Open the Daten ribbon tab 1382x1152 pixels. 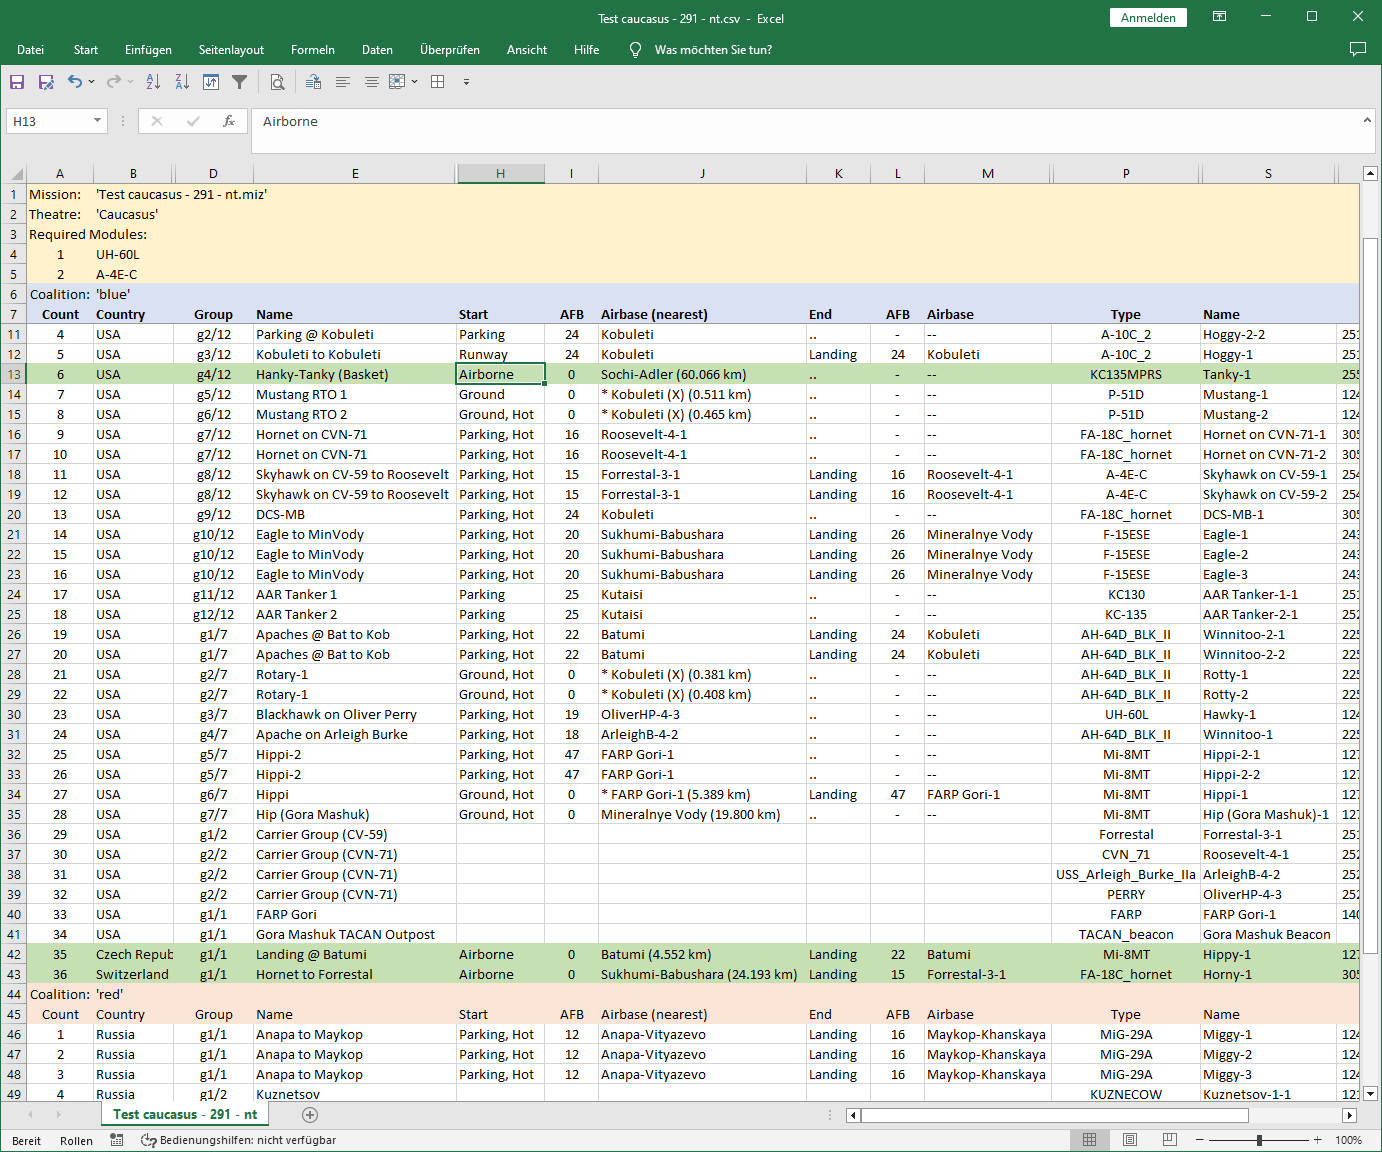coord(377,50)
